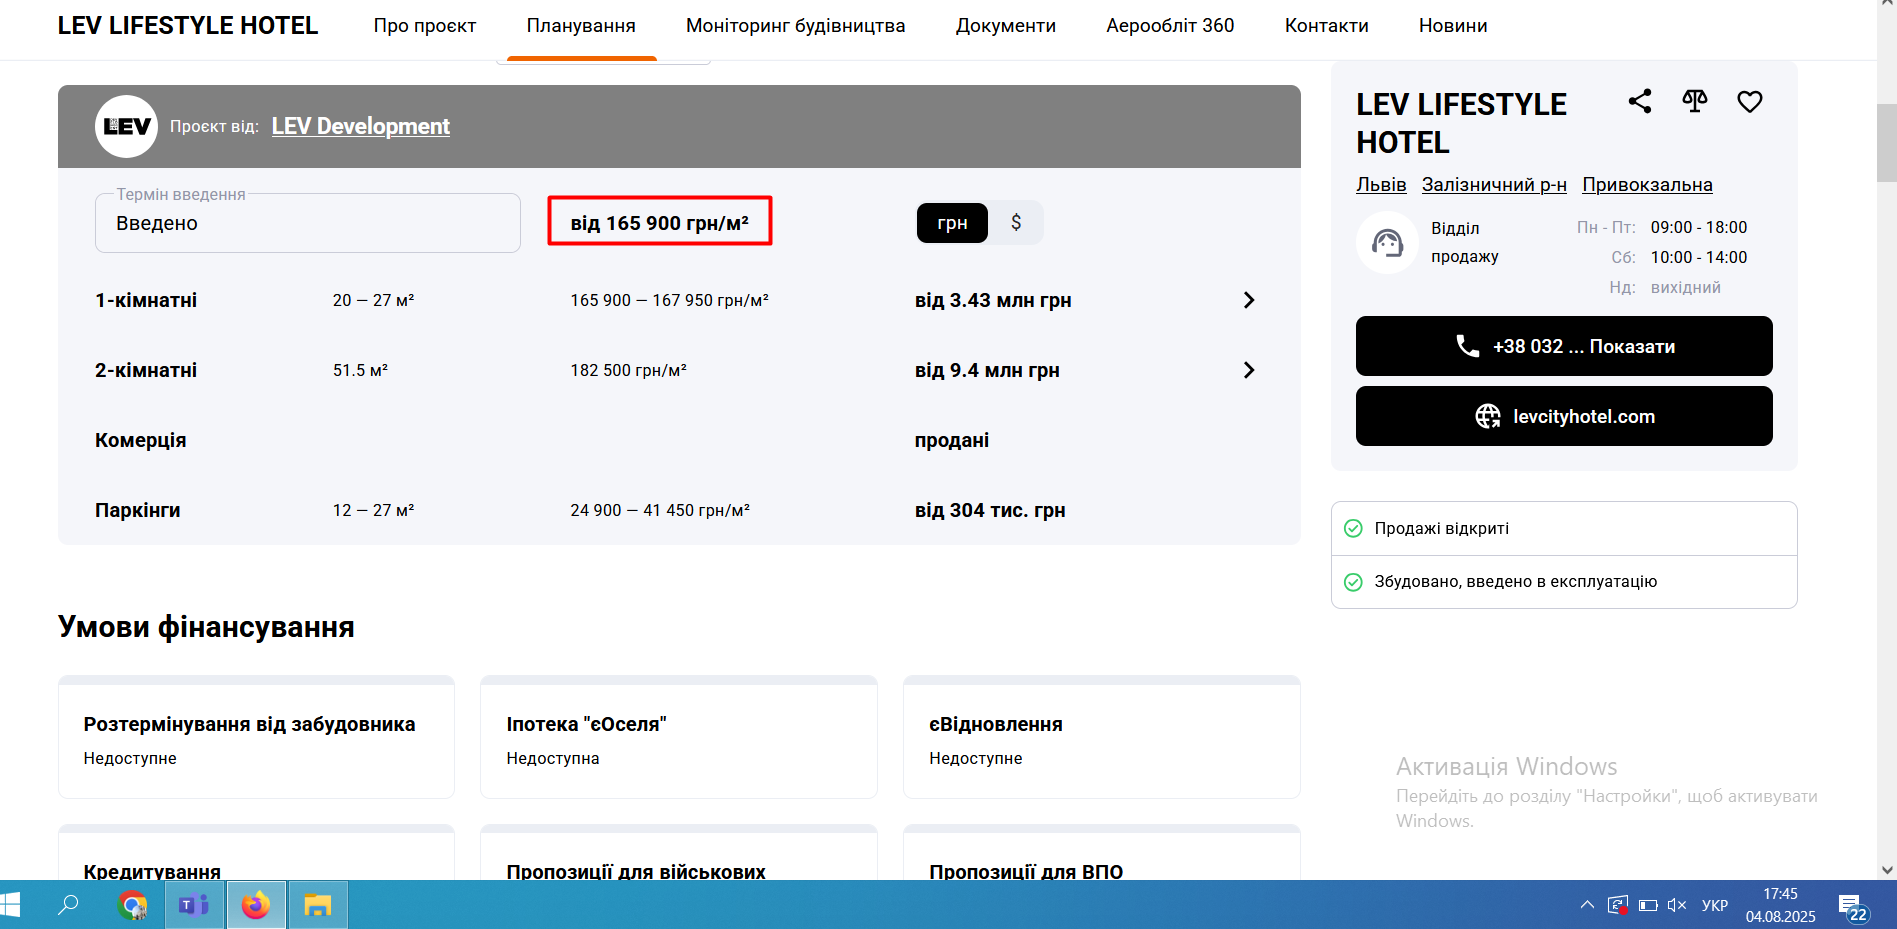Click the LEV round developer logo
The image size is (1897, 929).
click(x=126, y=126)
